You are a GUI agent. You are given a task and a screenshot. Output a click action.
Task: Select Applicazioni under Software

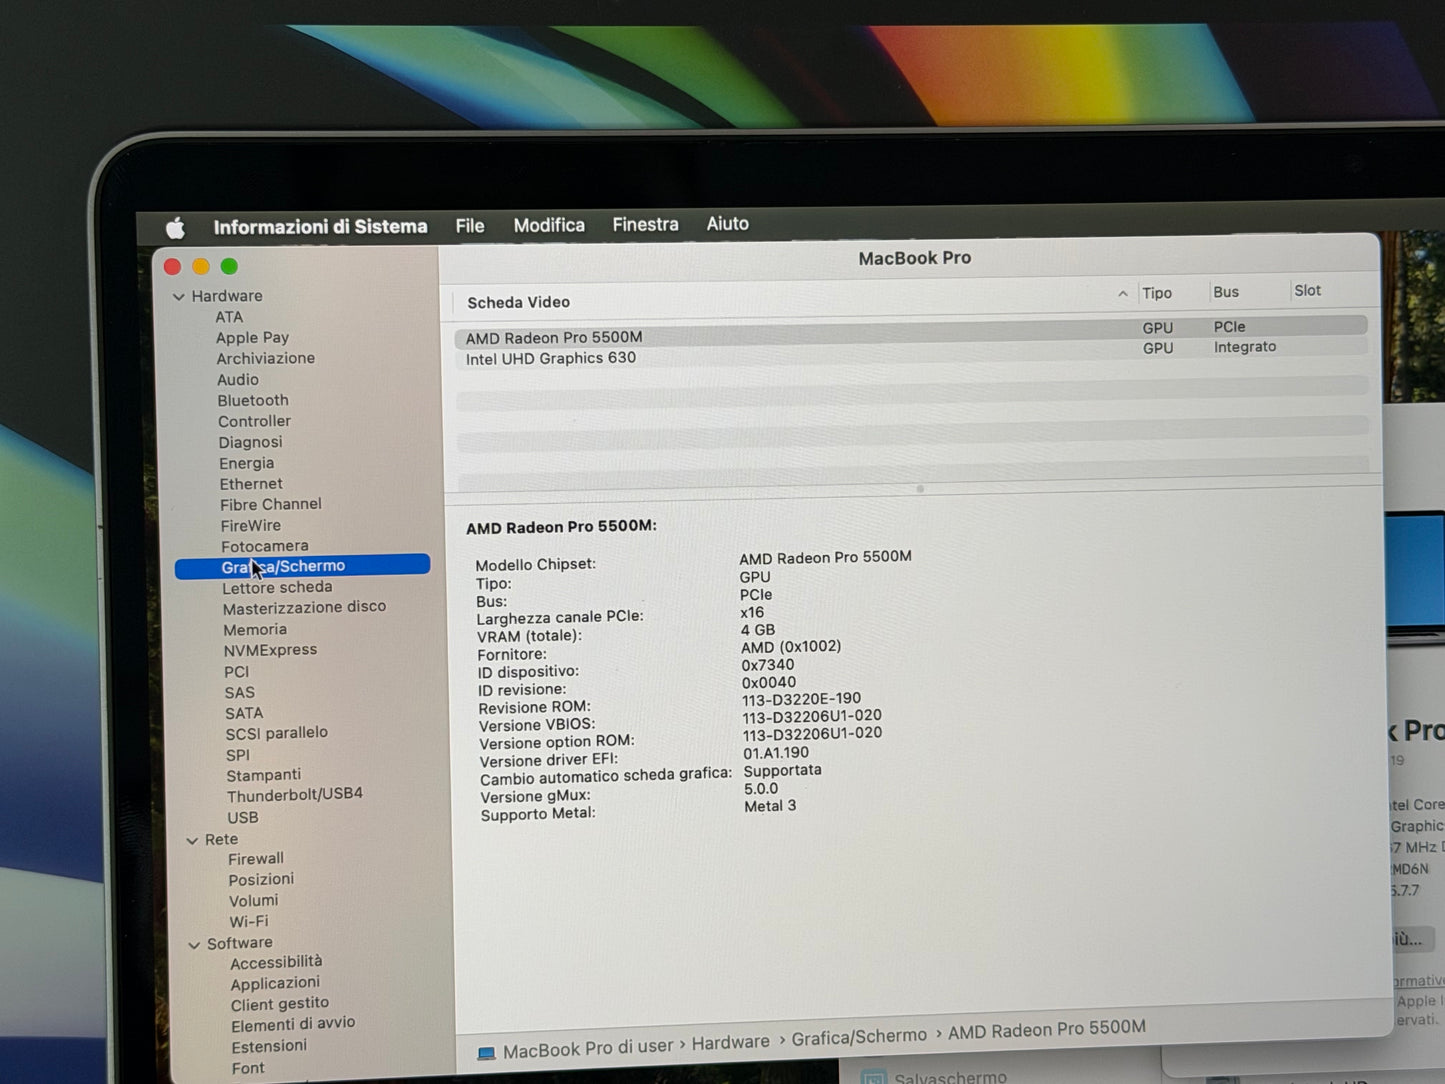(275, 983)
